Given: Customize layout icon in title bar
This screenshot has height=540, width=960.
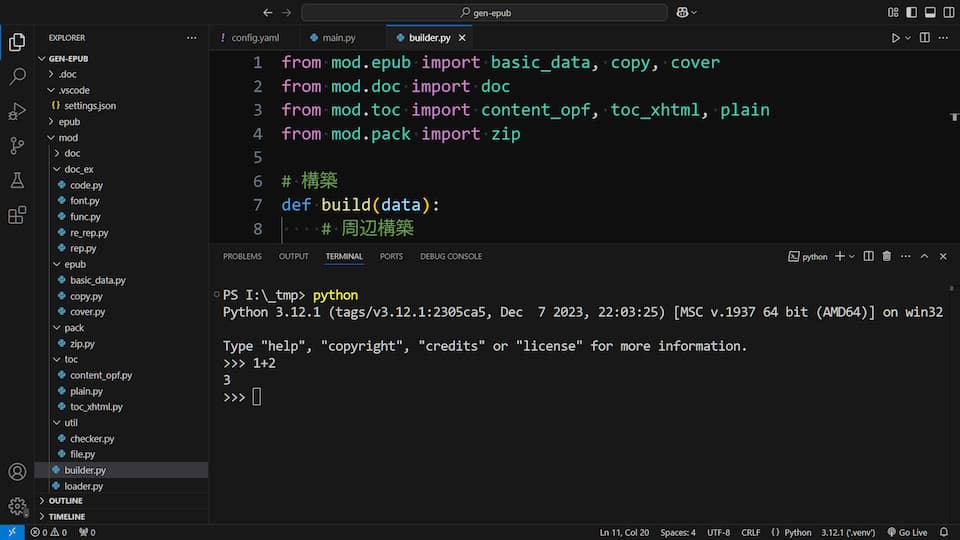Looking at the screenshot, I should click(x=893, y=12).
